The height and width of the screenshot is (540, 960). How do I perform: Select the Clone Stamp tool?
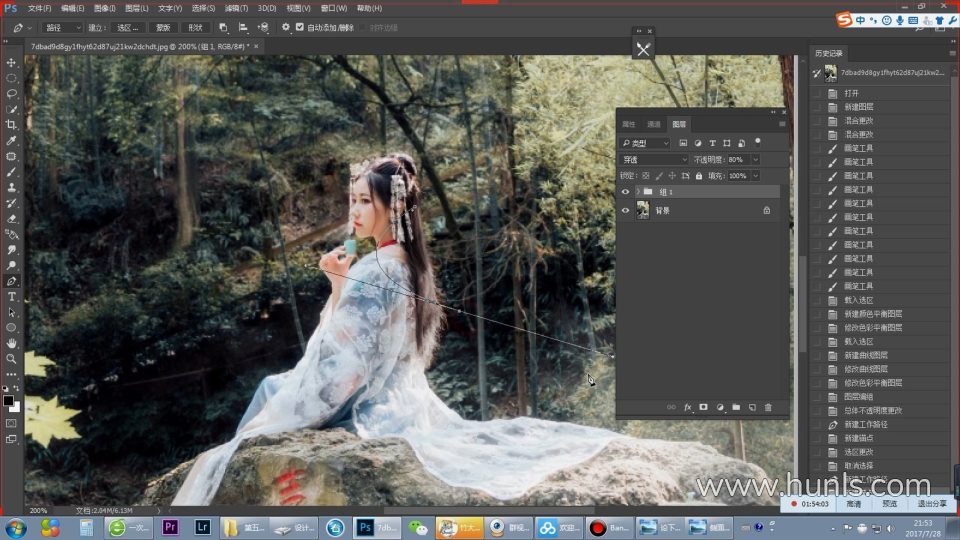[11, 187]
